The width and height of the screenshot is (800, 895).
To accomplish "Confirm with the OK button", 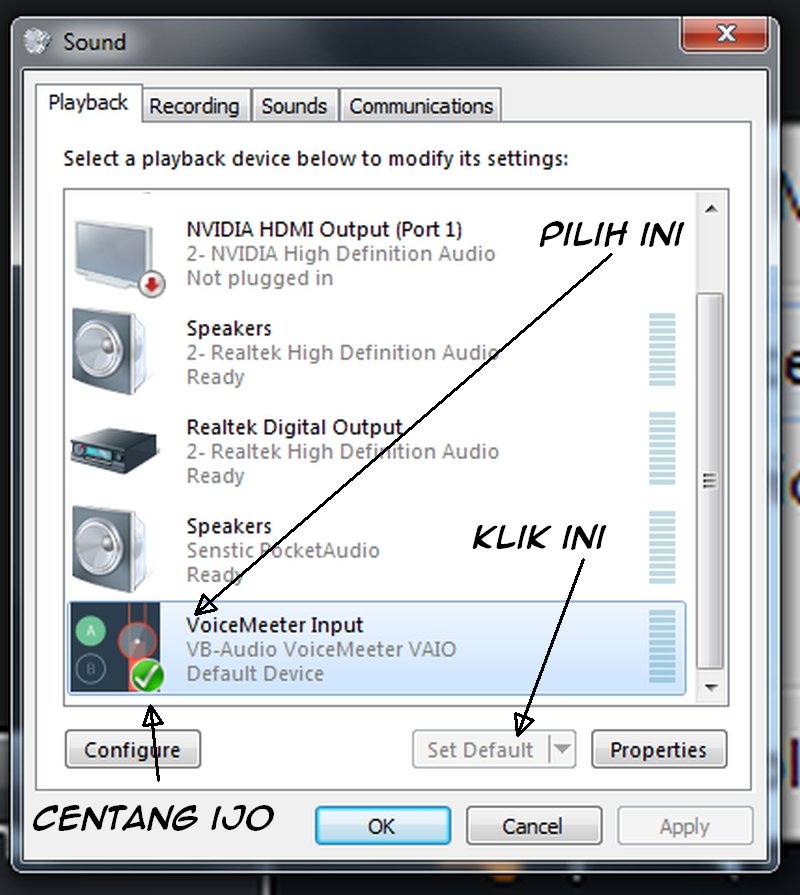I will (x=382, y=826).
